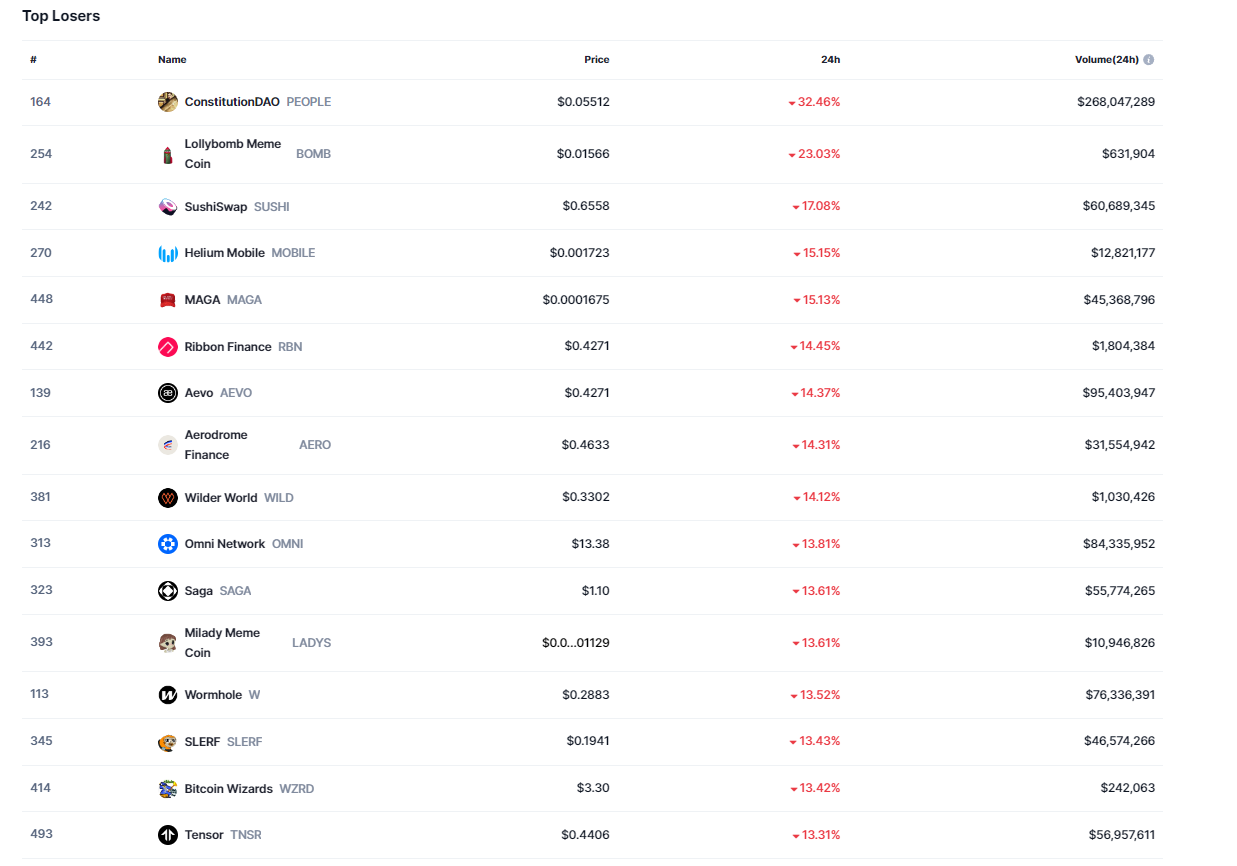This screenshot has height=866, width=1237.
Task: Click the MAGA red hat icon
Action: tap(168, 300)
